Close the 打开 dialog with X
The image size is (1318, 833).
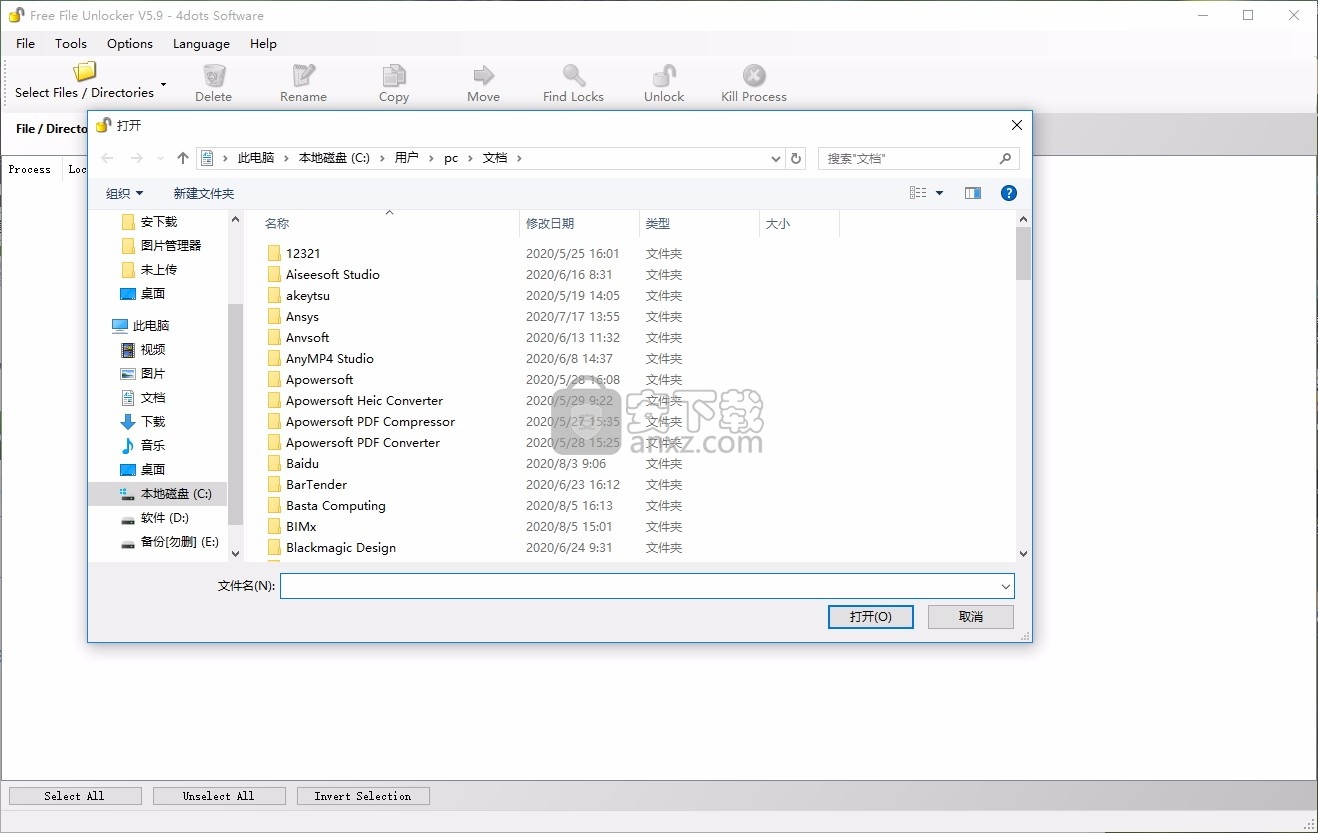[x=1016, y=125]
